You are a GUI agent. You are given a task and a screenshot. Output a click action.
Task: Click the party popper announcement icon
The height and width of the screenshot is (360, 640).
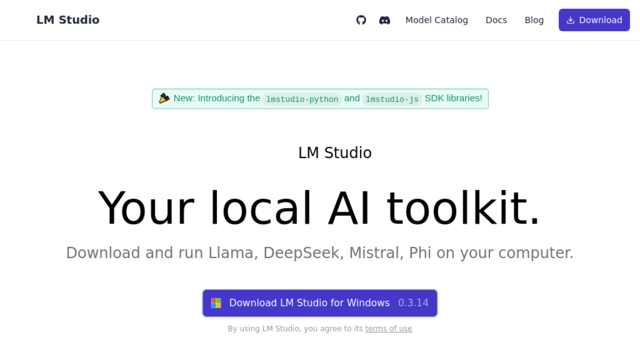pyautogui.click(x=164, y=98)
